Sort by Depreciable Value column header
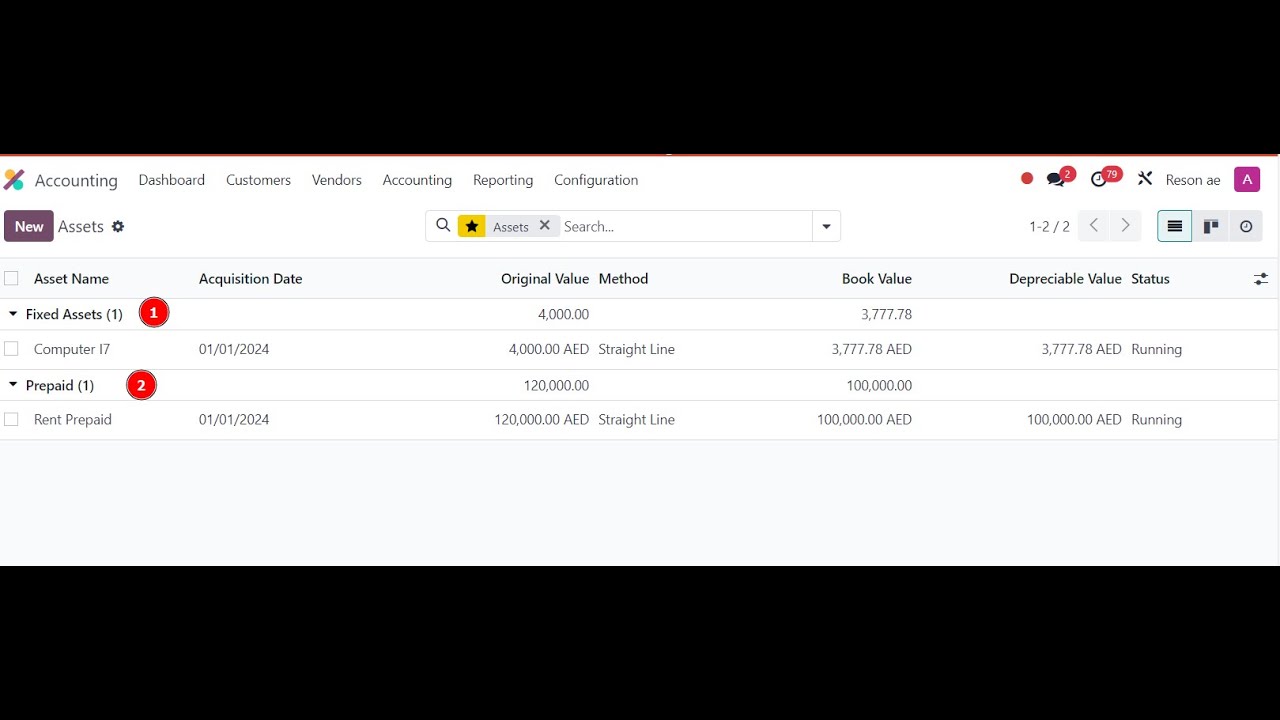This screenshot has width=1280, height=720. (x=1065, y=279)
